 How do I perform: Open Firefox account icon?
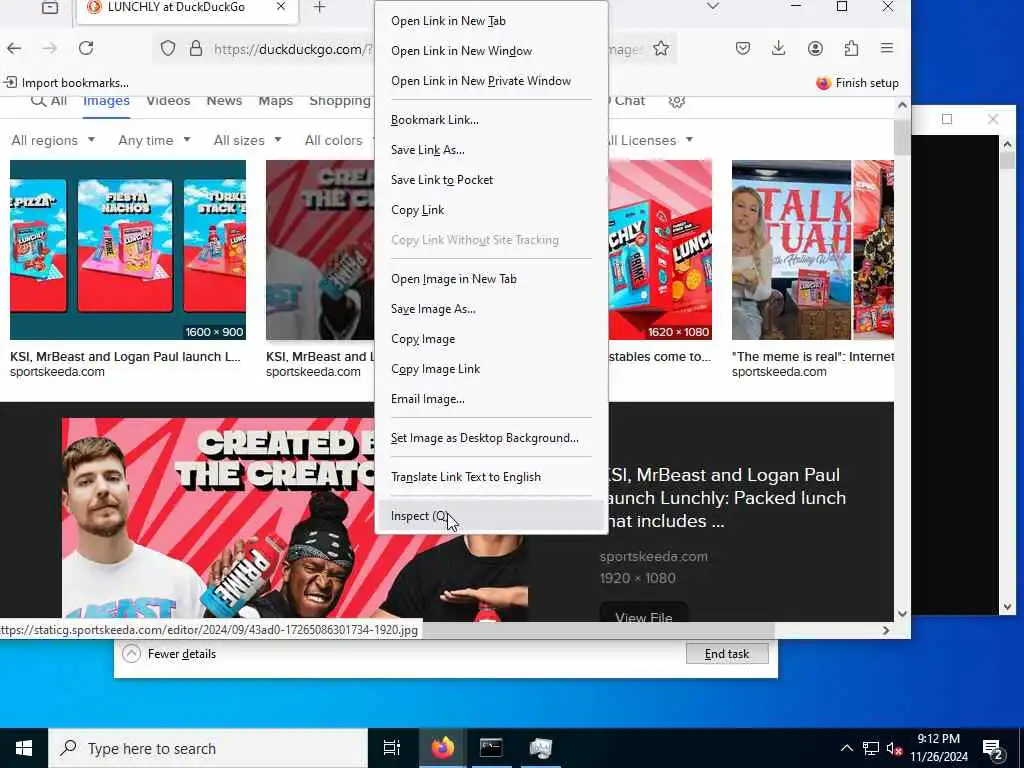(815, 48)
